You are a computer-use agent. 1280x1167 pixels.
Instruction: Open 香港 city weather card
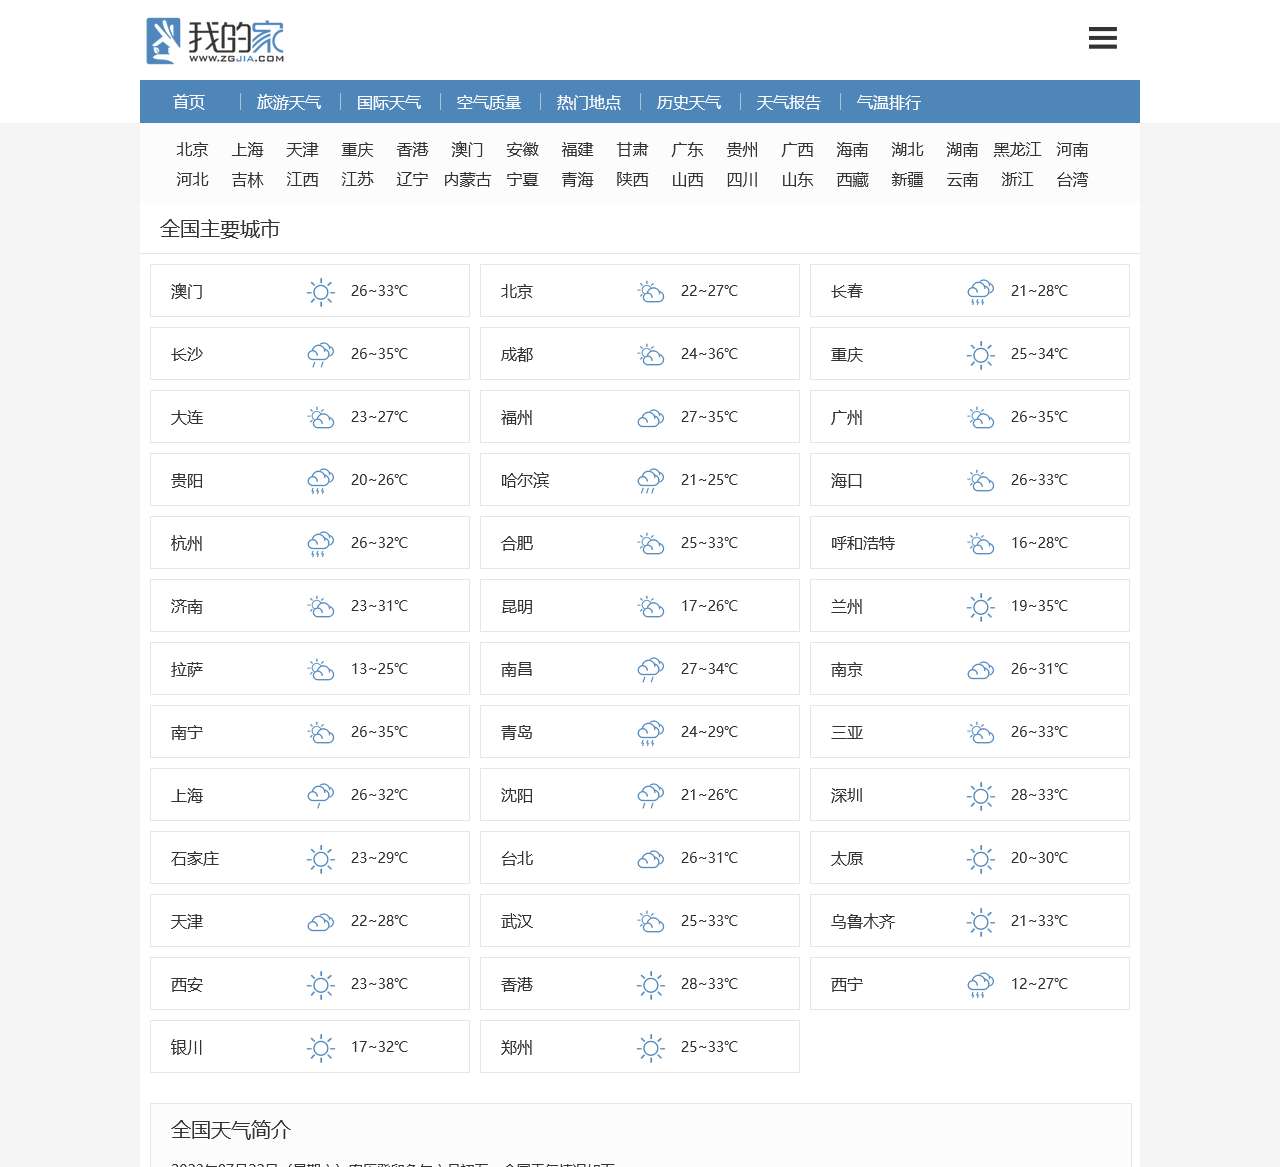click(640, 984)
